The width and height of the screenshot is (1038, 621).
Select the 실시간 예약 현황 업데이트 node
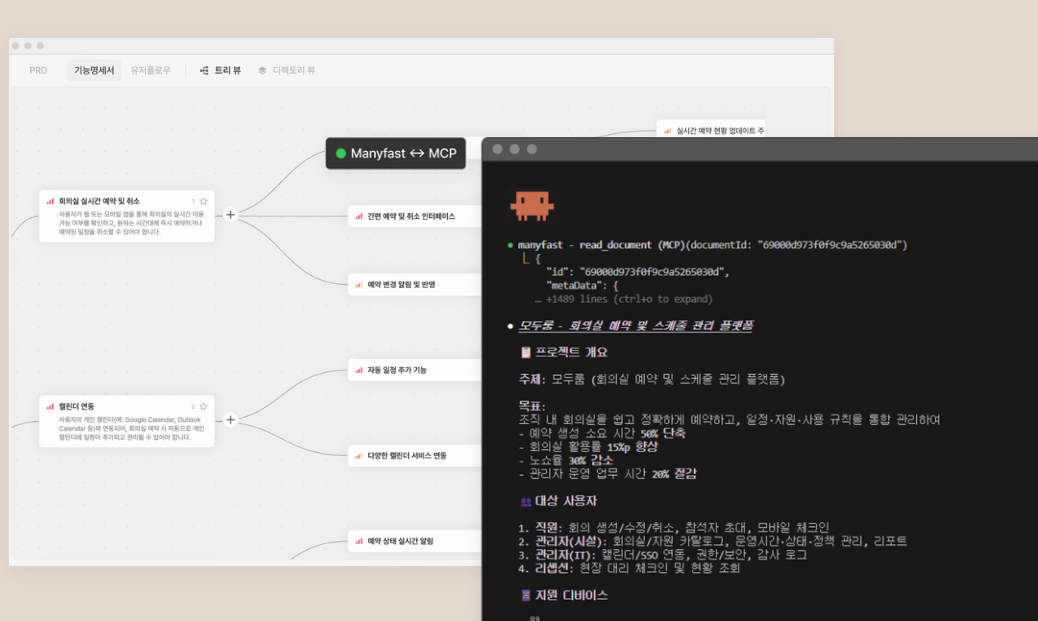711,129
